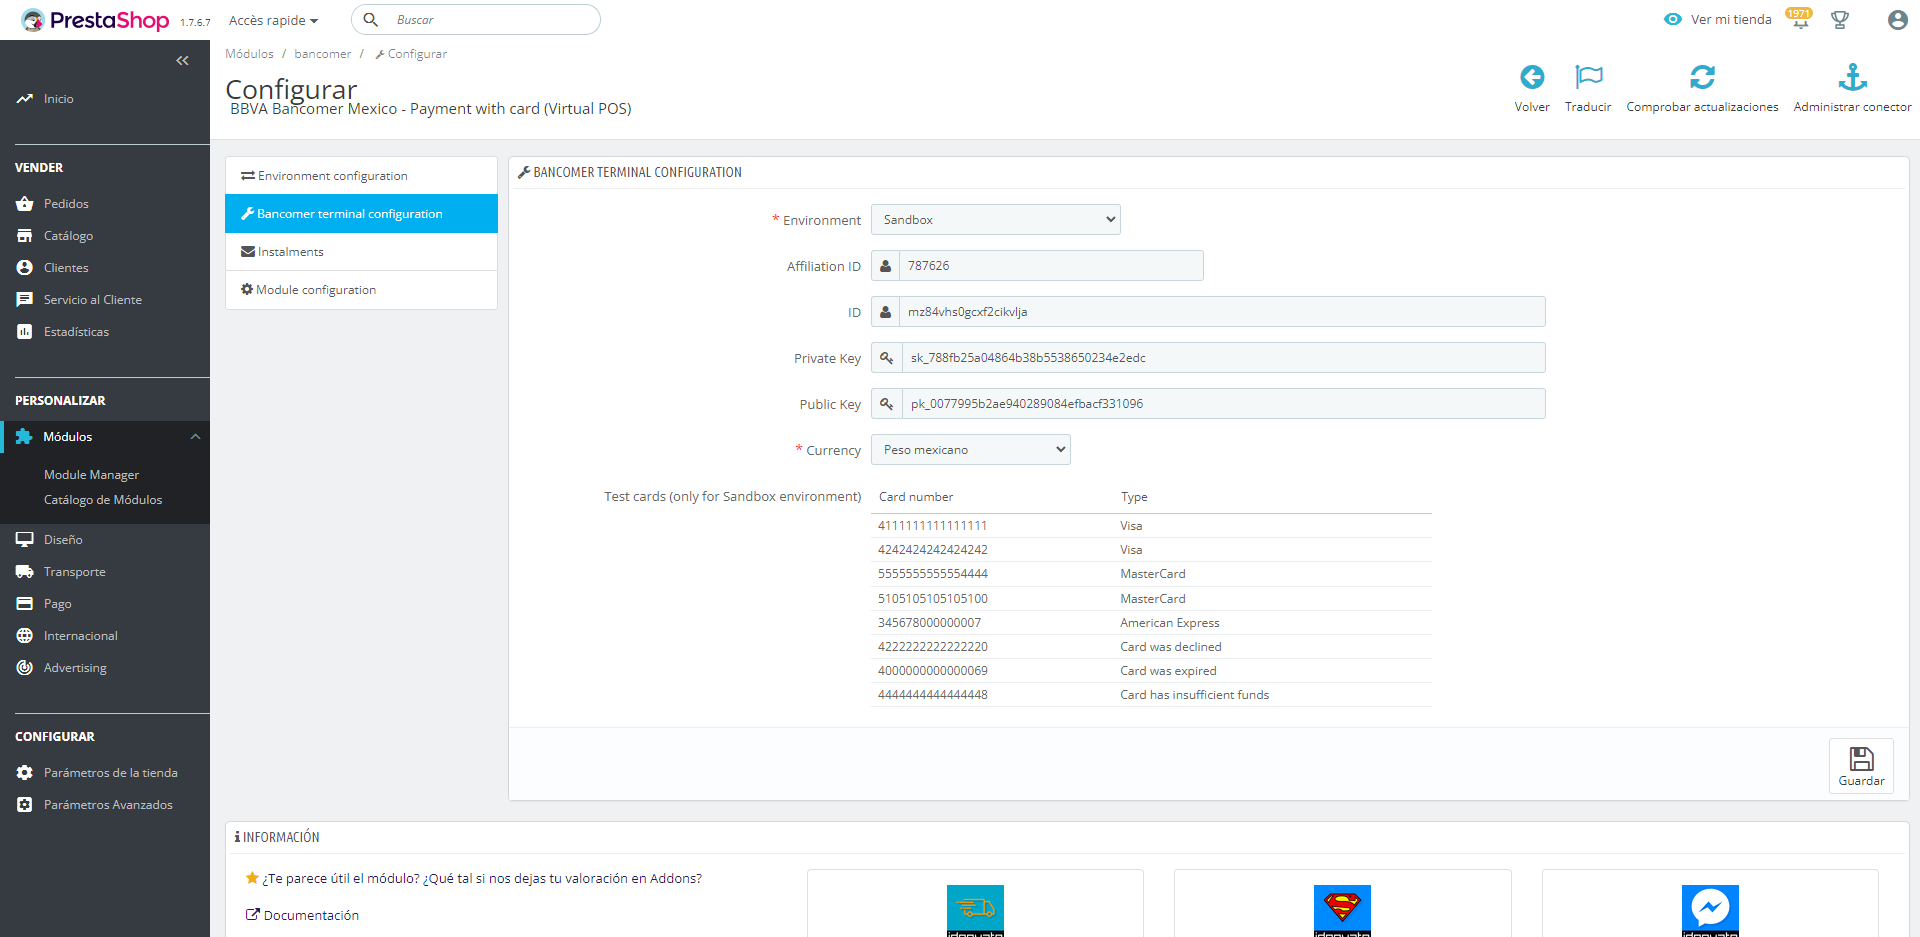The height and width of the screenshot is (937, 1920).
Task: Click the Ver mi tienda eye icon
Action: tap(1673, 19)
